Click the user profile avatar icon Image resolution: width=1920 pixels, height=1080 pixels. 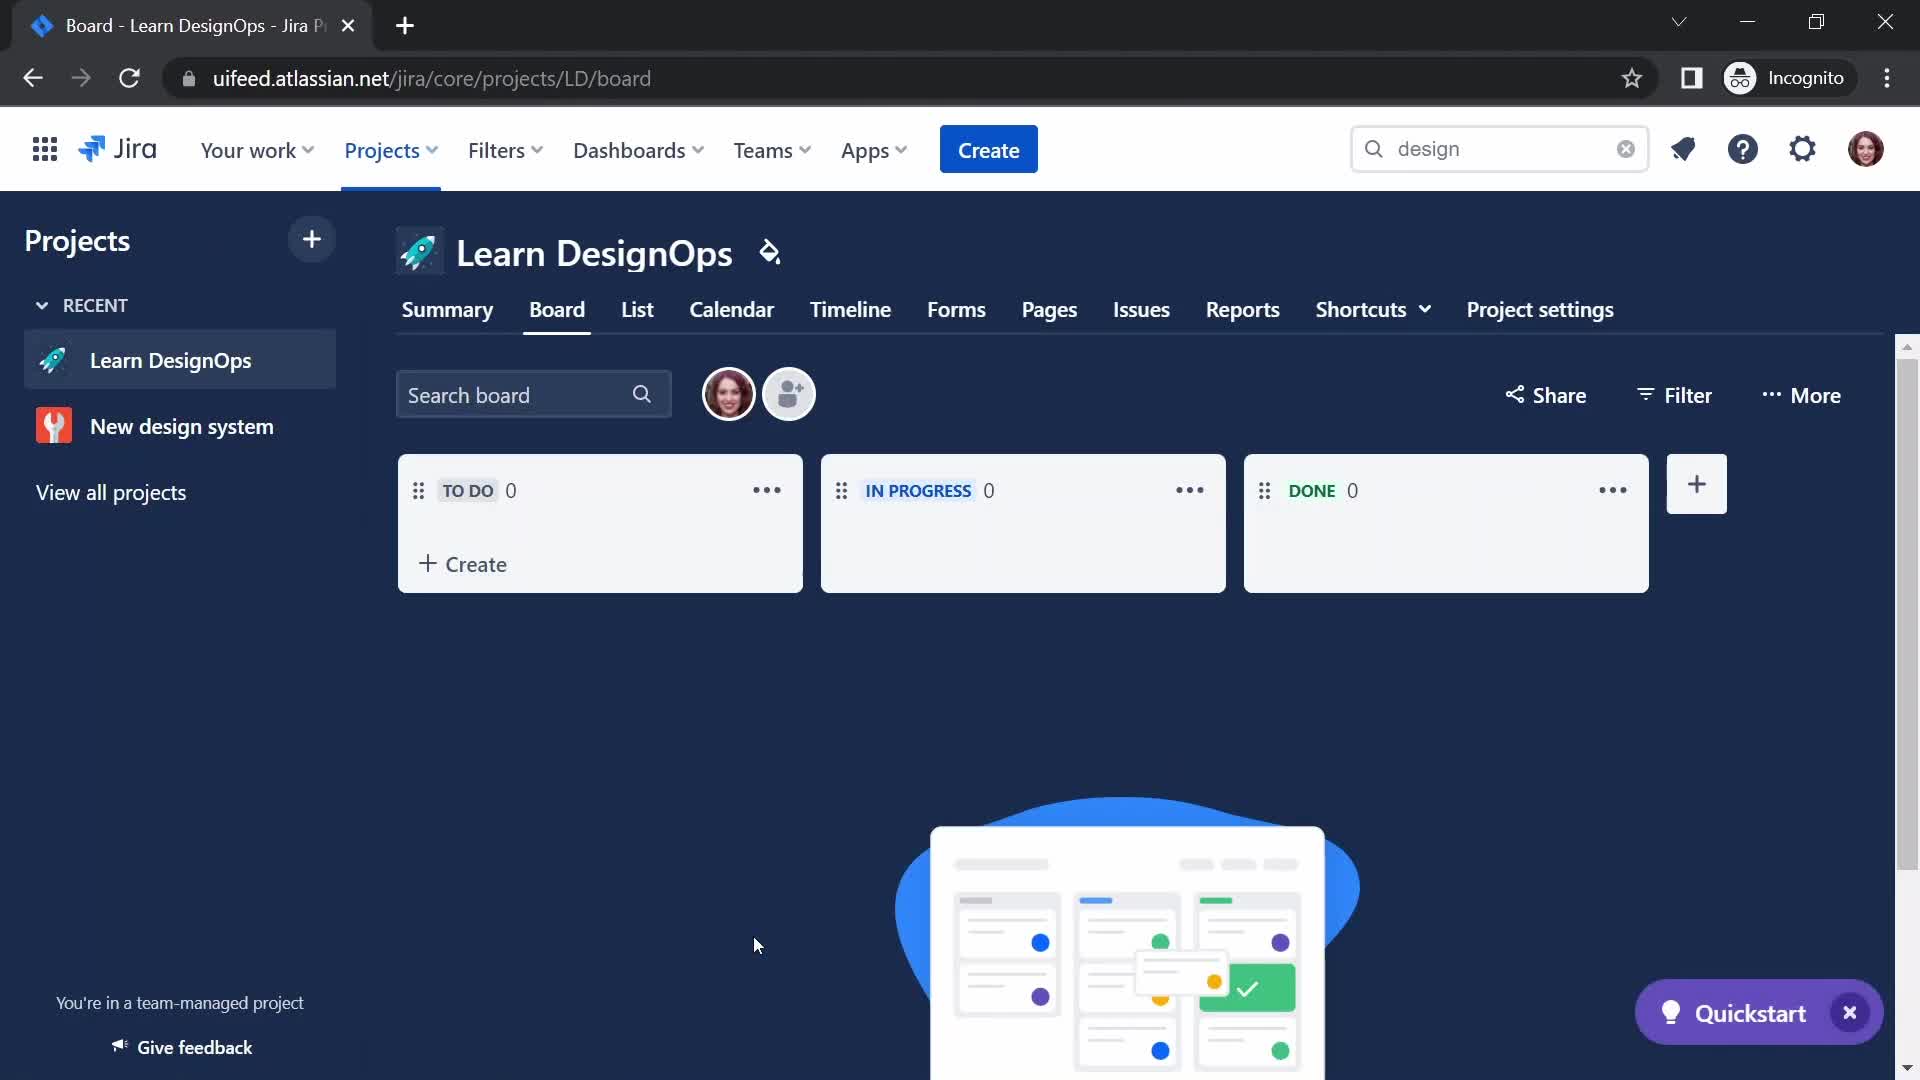(x=1865, y=149)
